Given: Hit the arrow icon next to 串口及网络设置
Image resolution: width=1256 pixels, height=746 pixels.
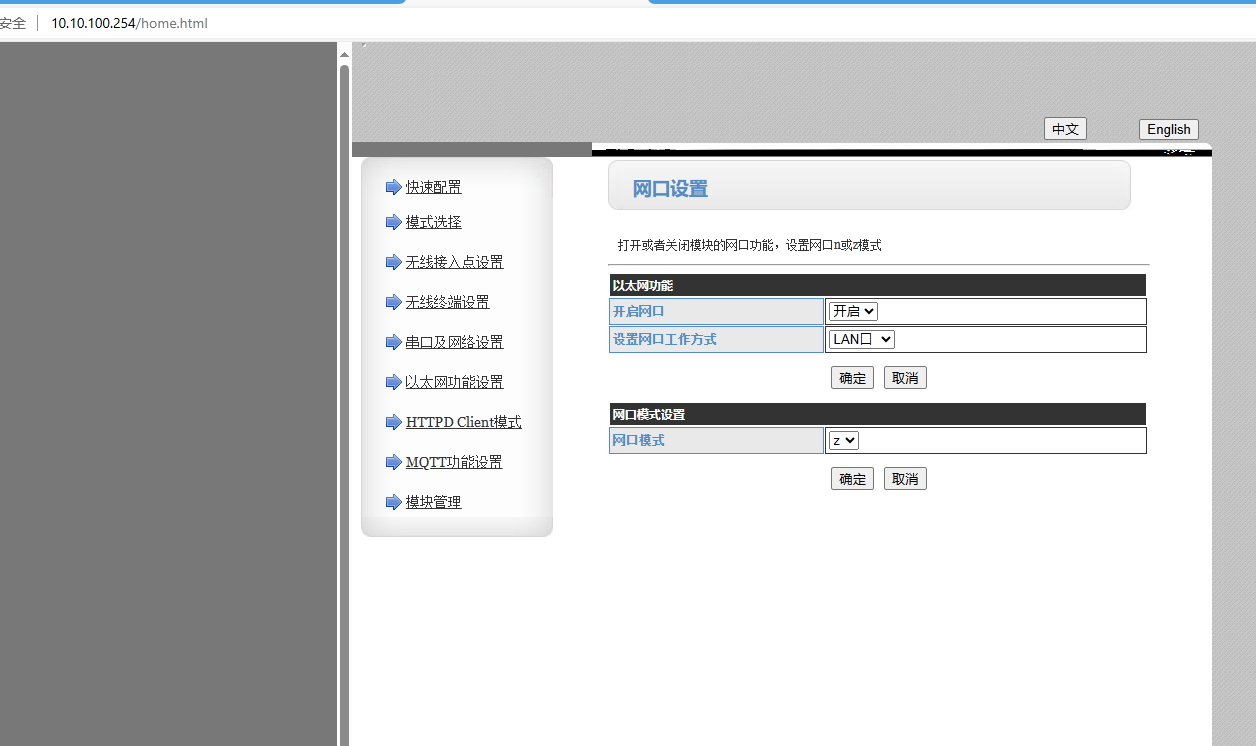Looking at the screenshot, I should (x=393, y=342).
